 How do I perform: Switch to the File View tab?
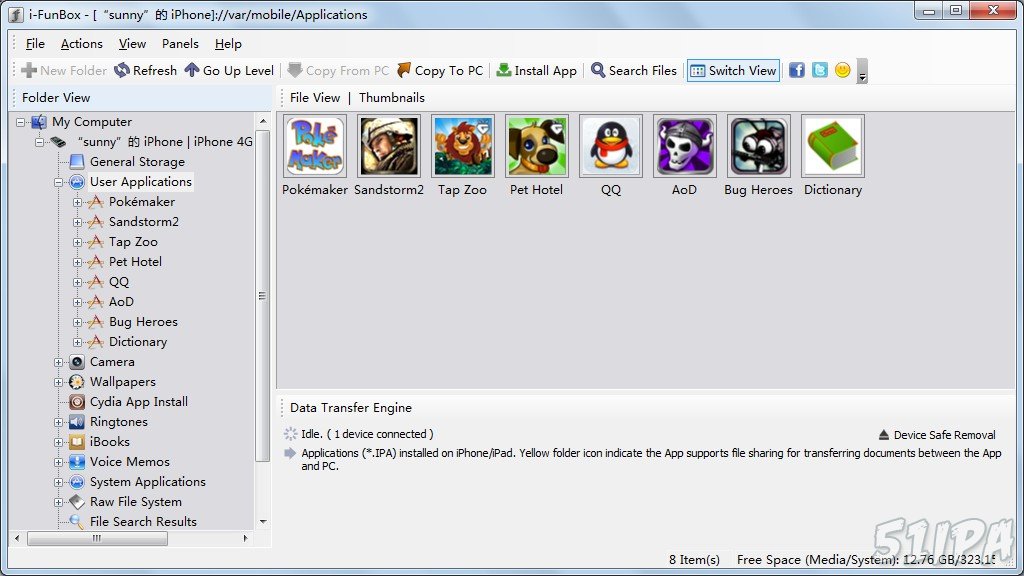(315, 97)
